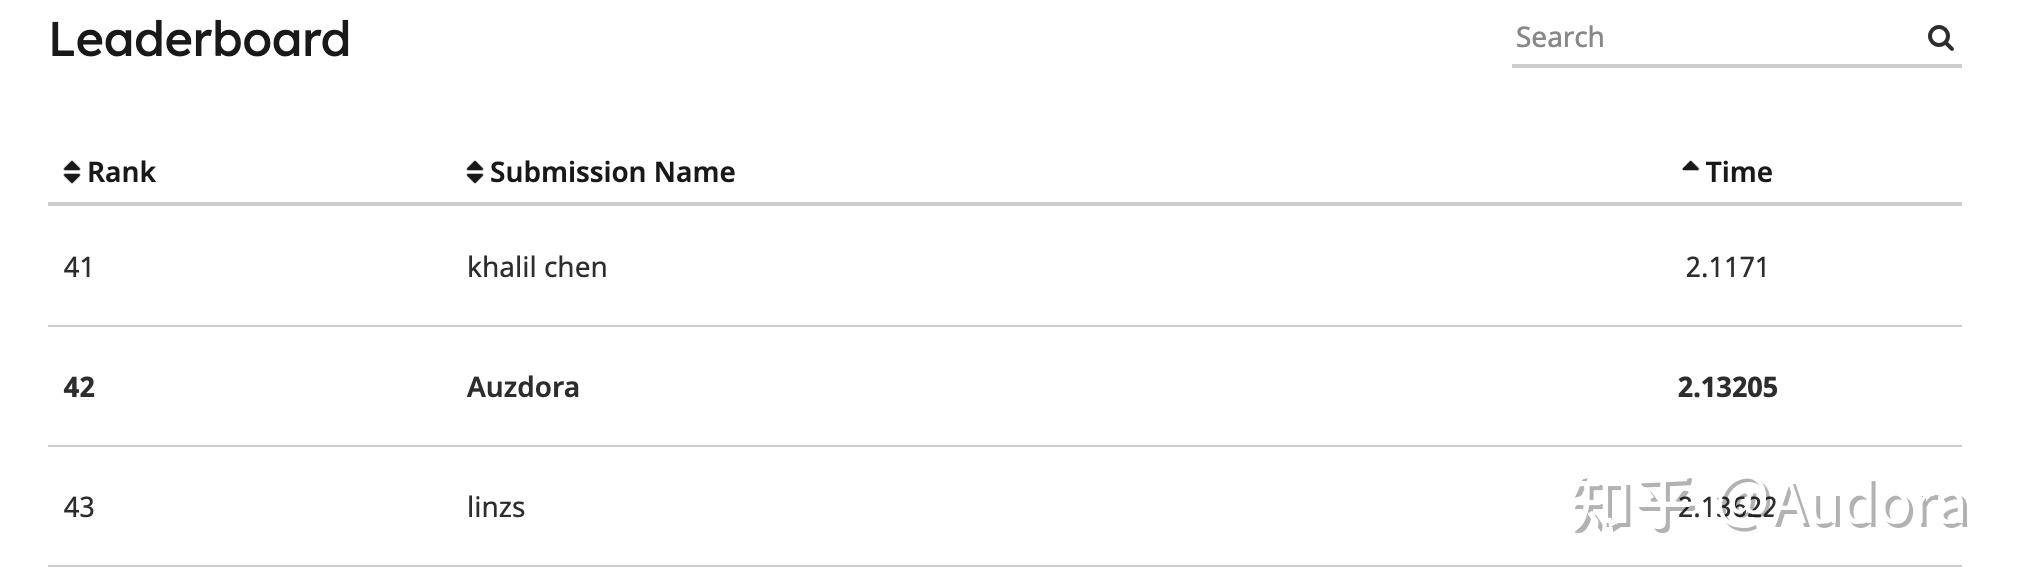Select the khalil chen submission

click(x=536, y=267)
